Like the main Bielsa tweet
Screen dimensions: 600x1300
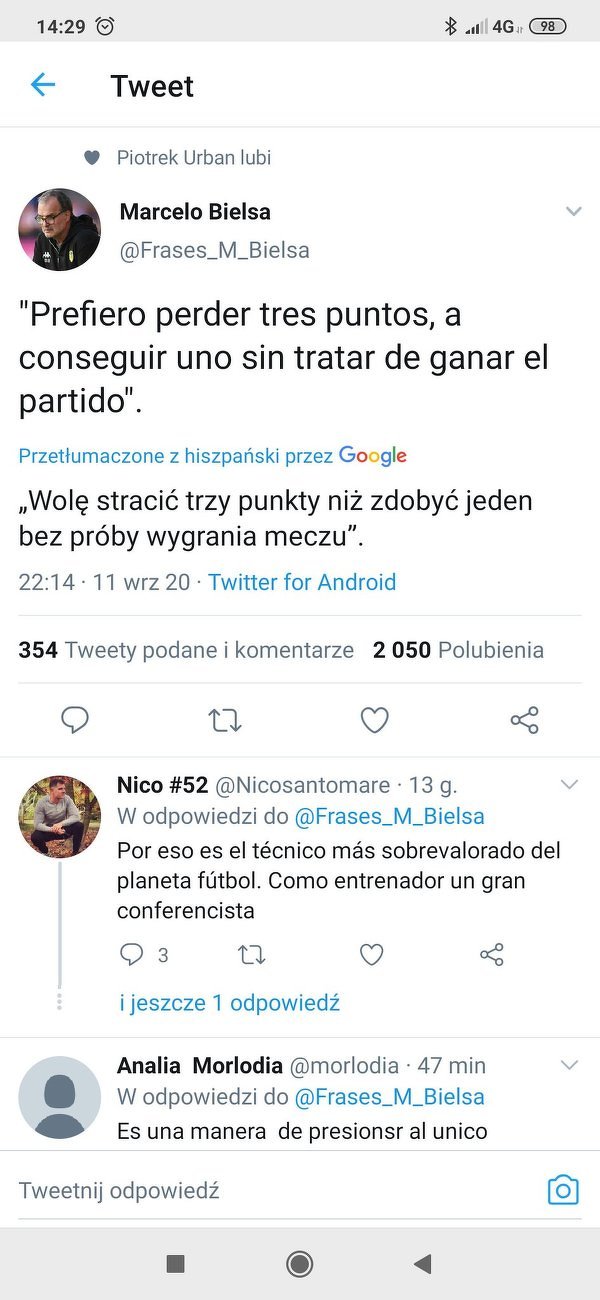pos(374,720)
